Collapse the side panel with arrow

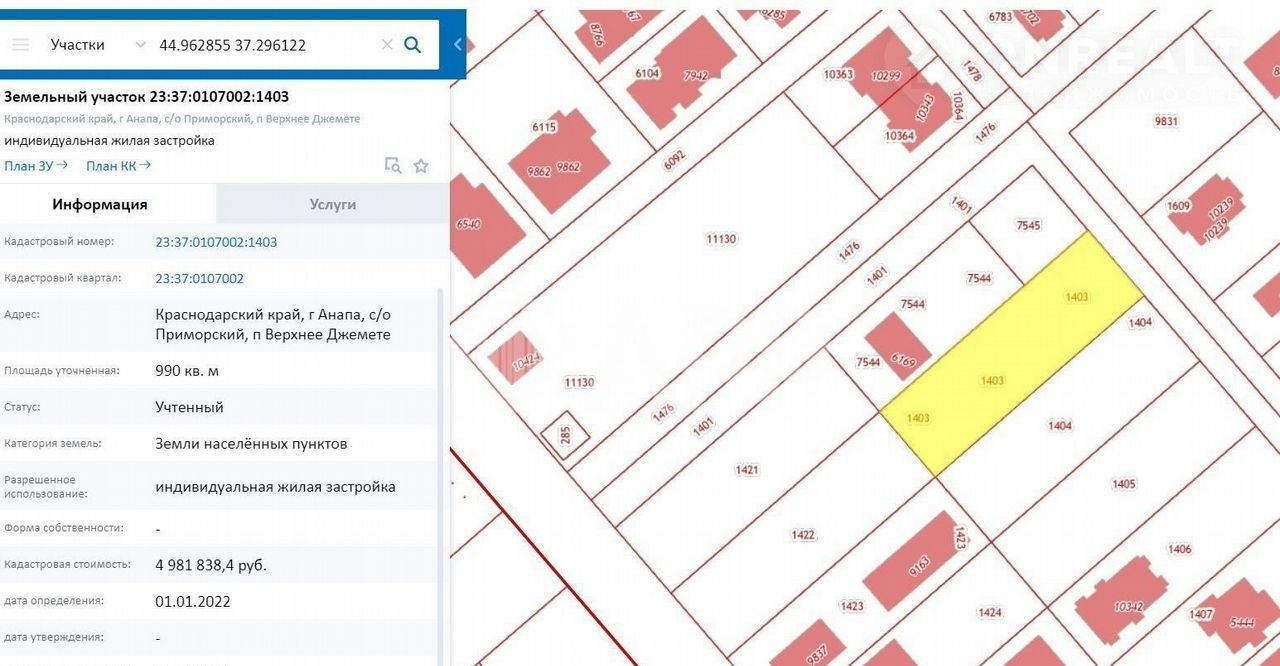(458, 45)
